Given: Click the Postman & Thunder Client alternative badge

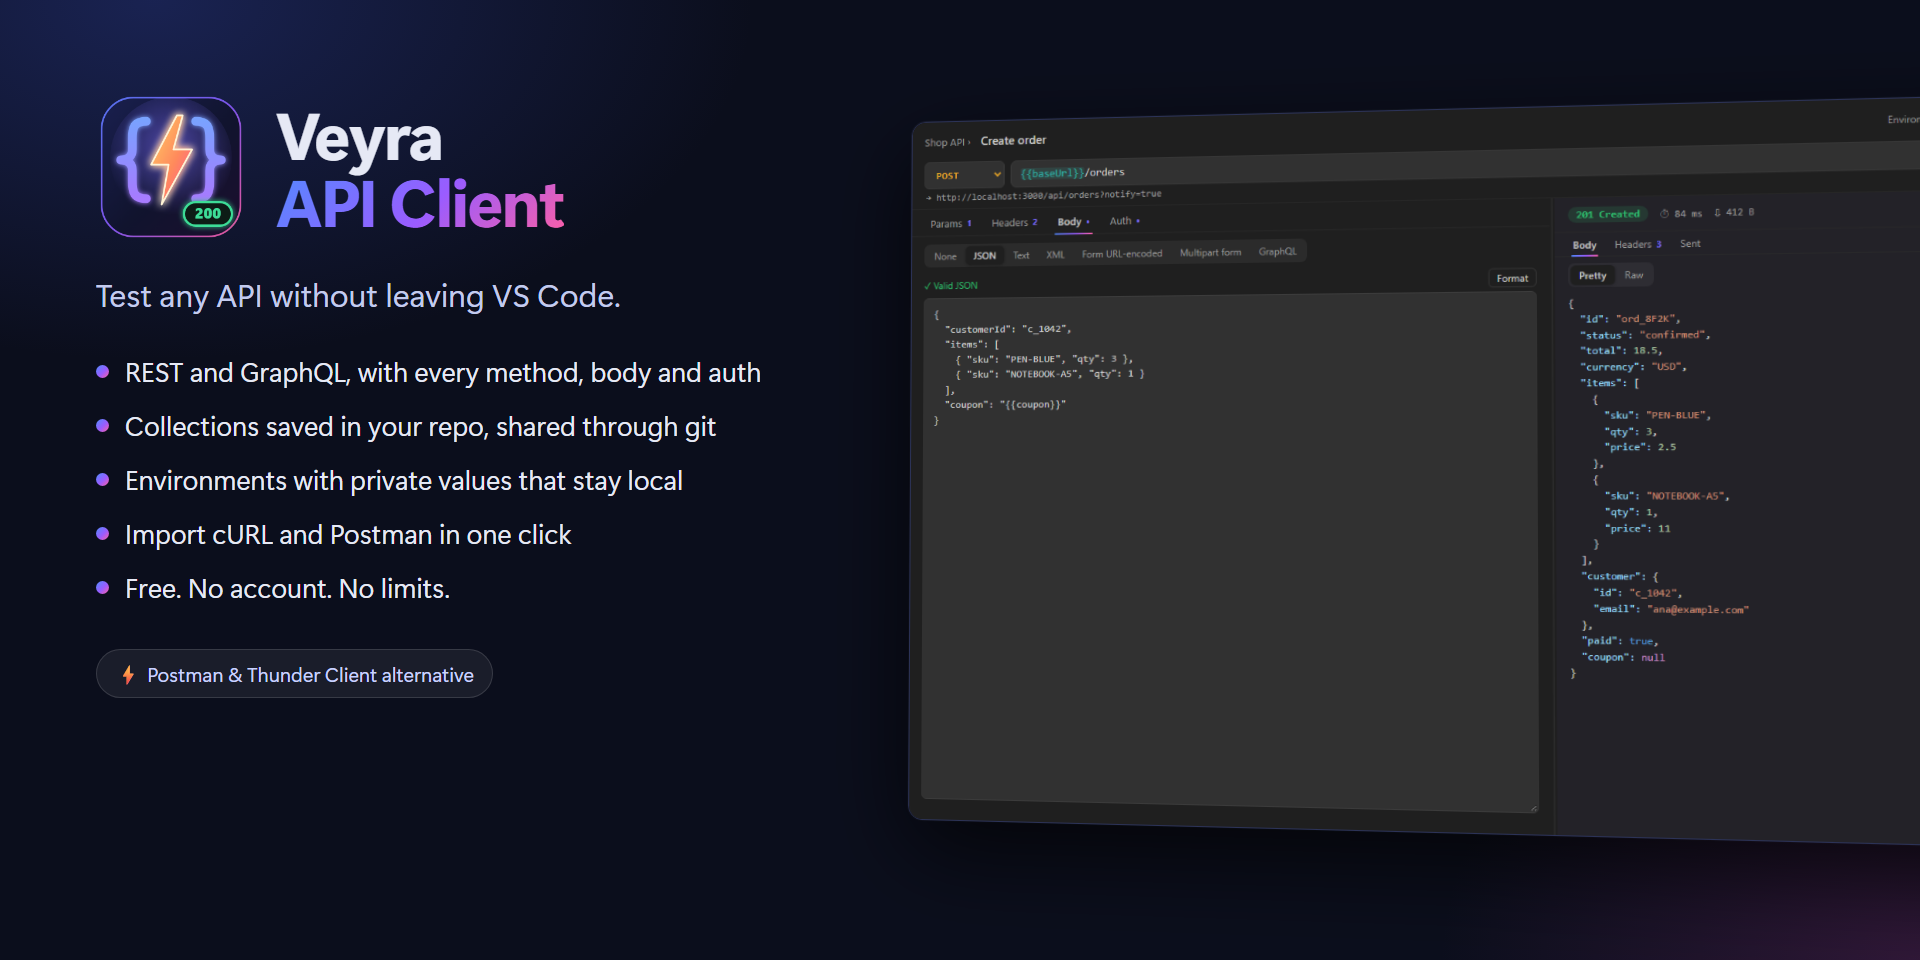Looking at the screenshot, I should 294,674.
